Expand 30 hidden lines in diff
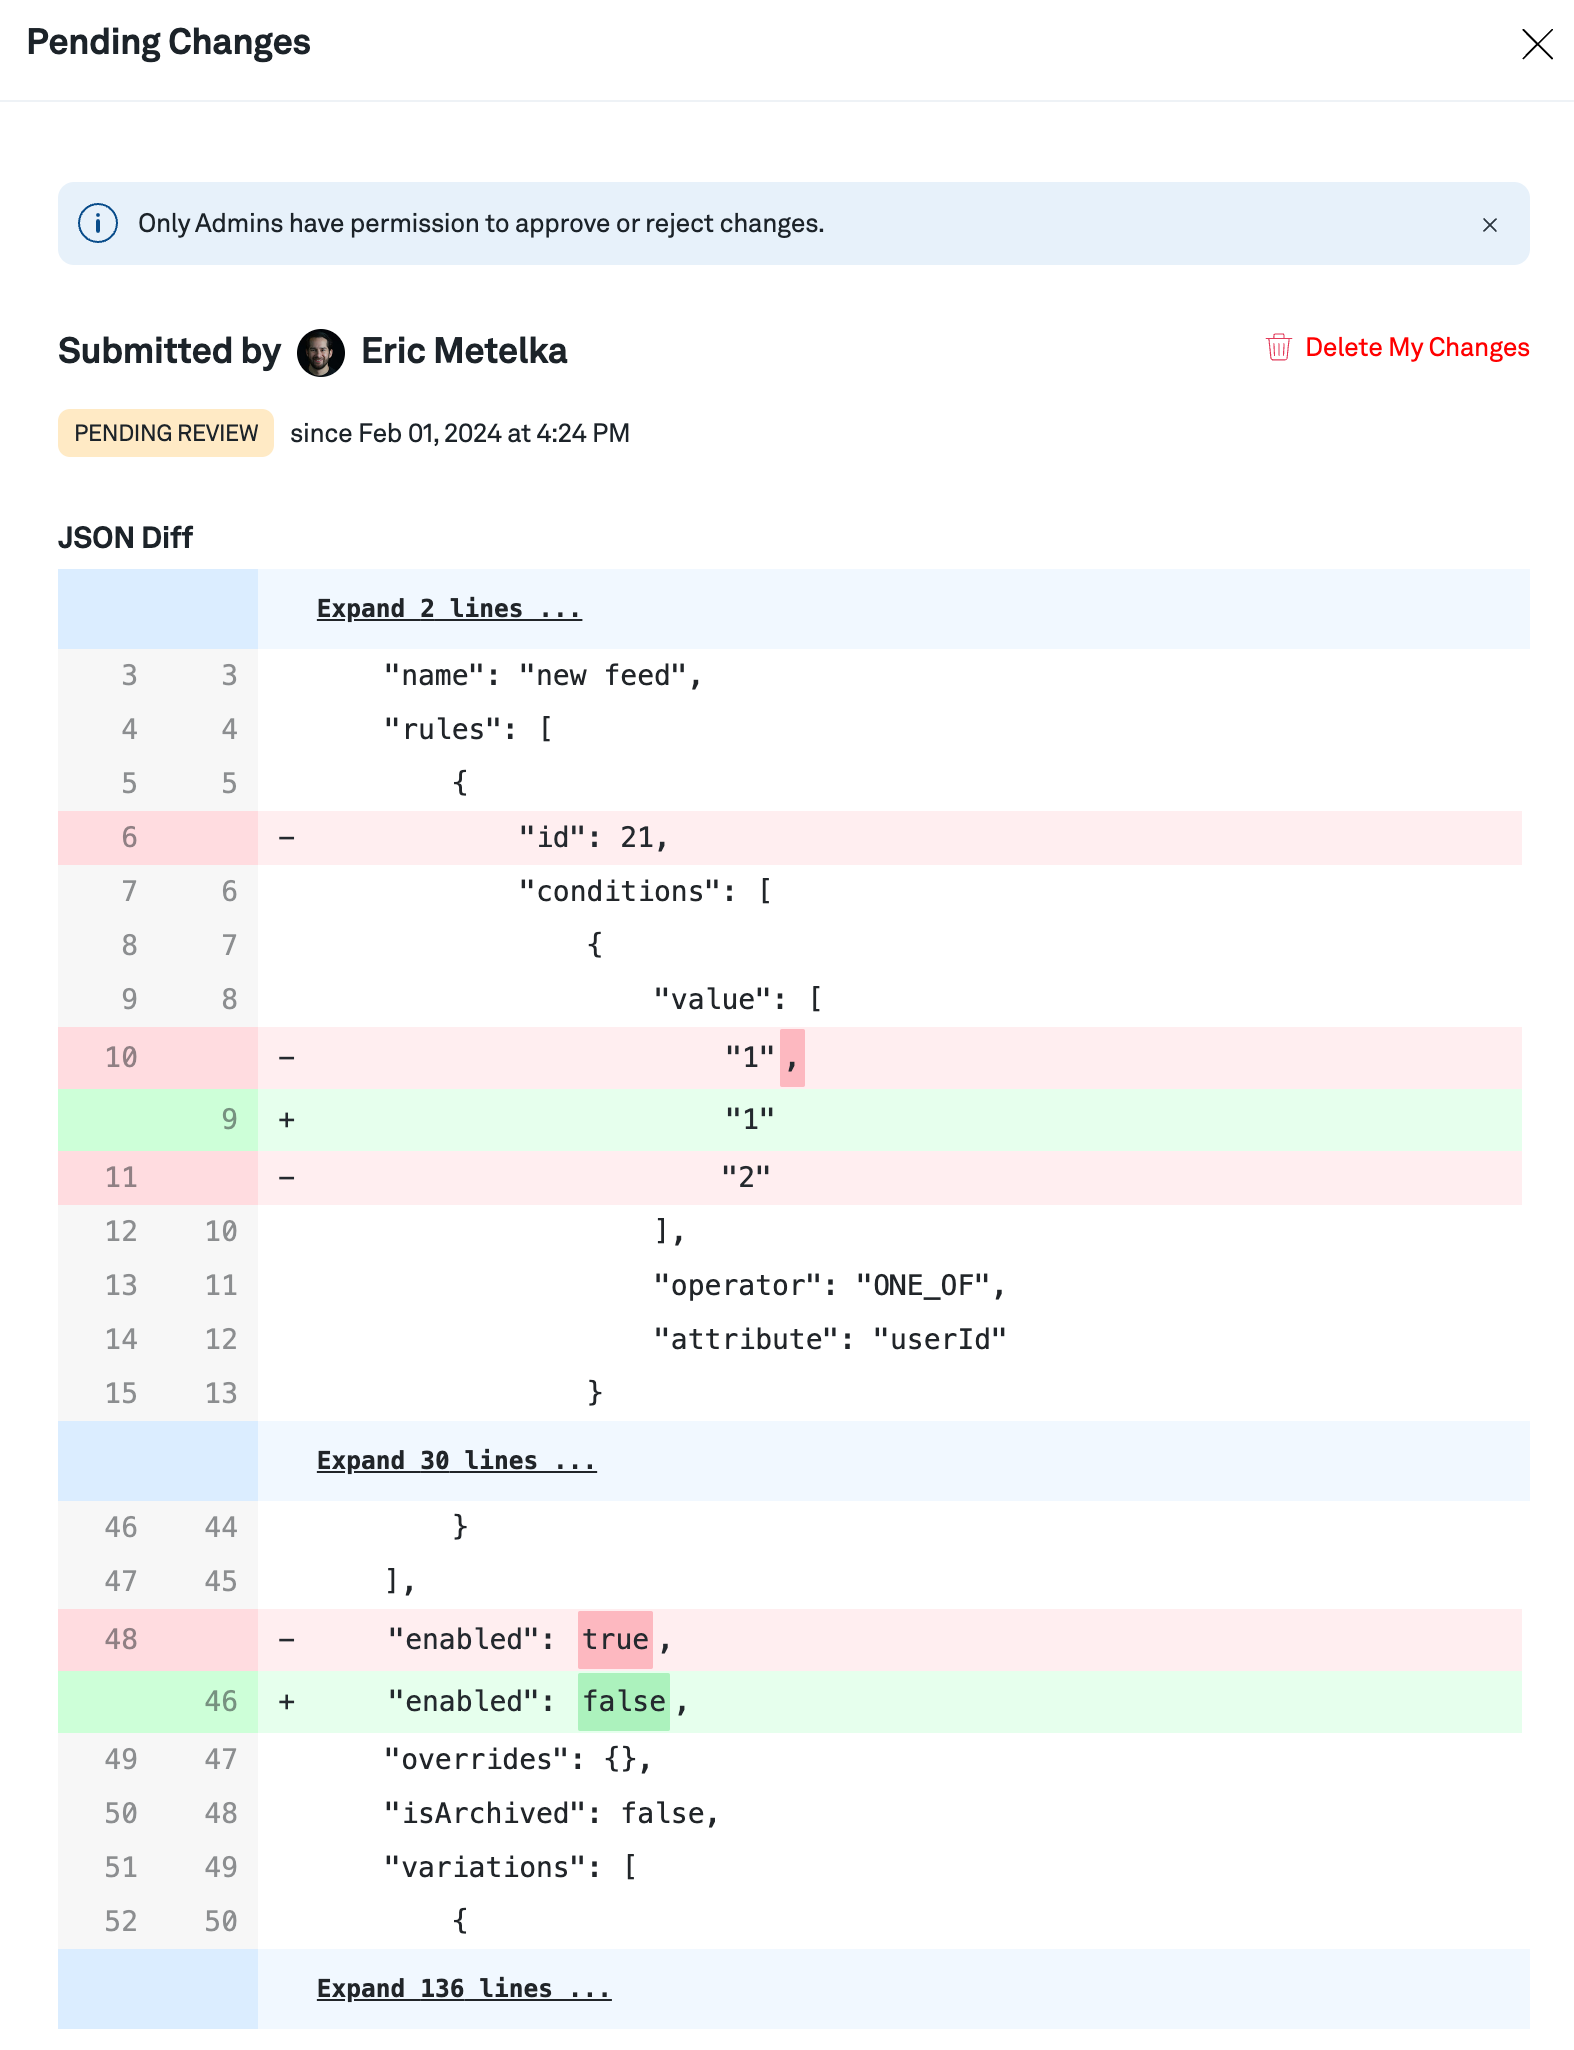Image resolution: width=1574 pixels, height=2050 pixels. 456,1461
